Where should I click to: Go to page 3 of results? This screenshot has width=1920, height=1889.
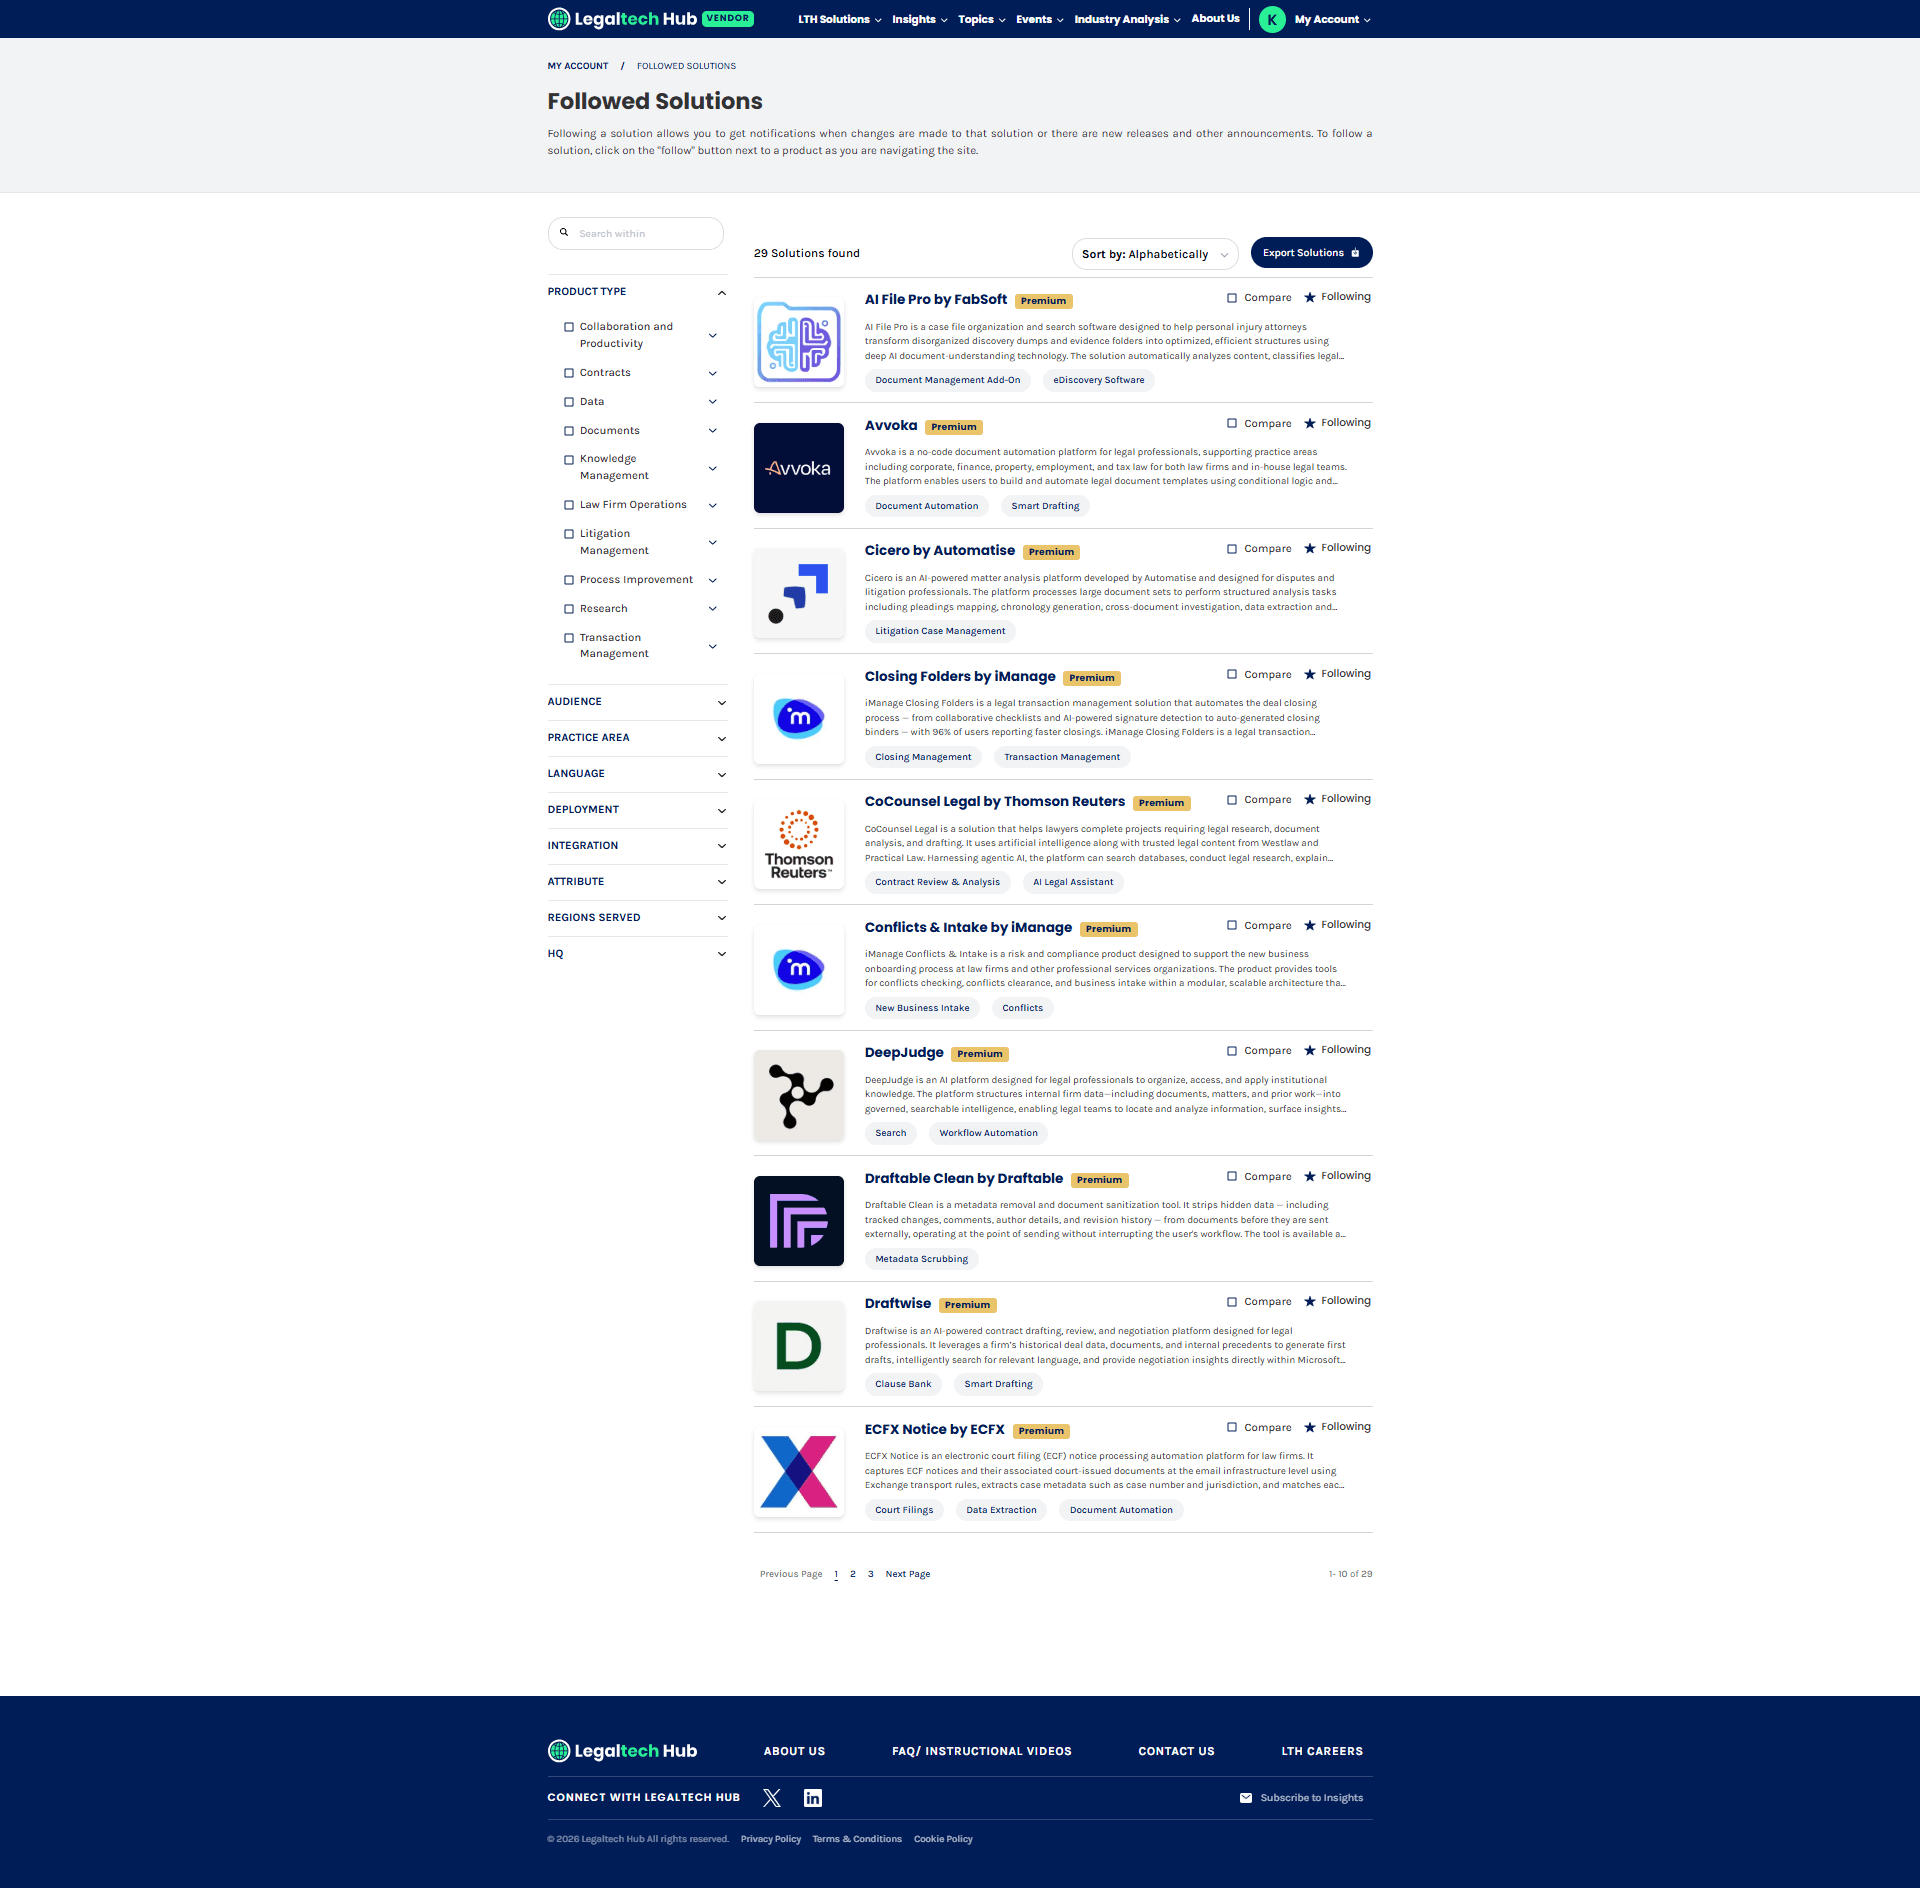click(870, 1574)
